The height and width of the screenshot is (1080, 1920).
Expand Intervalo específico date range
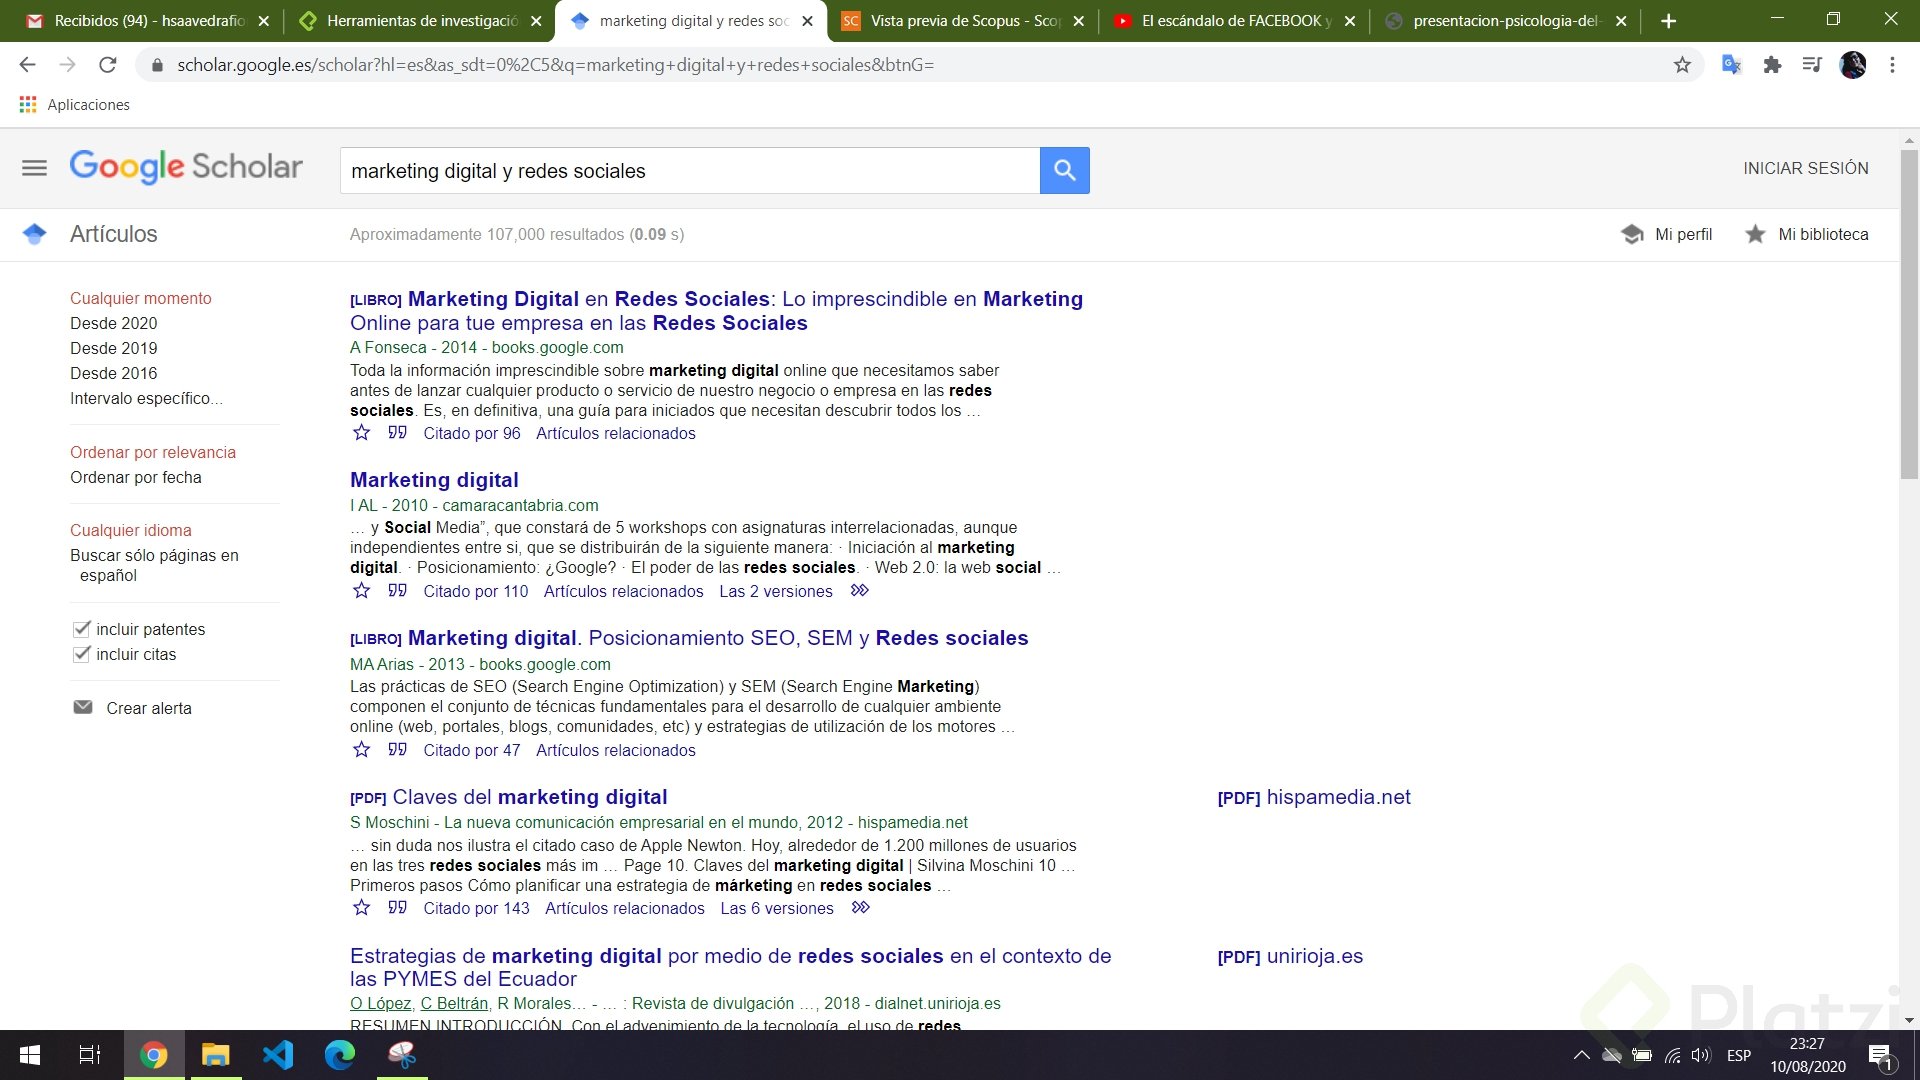145,398
